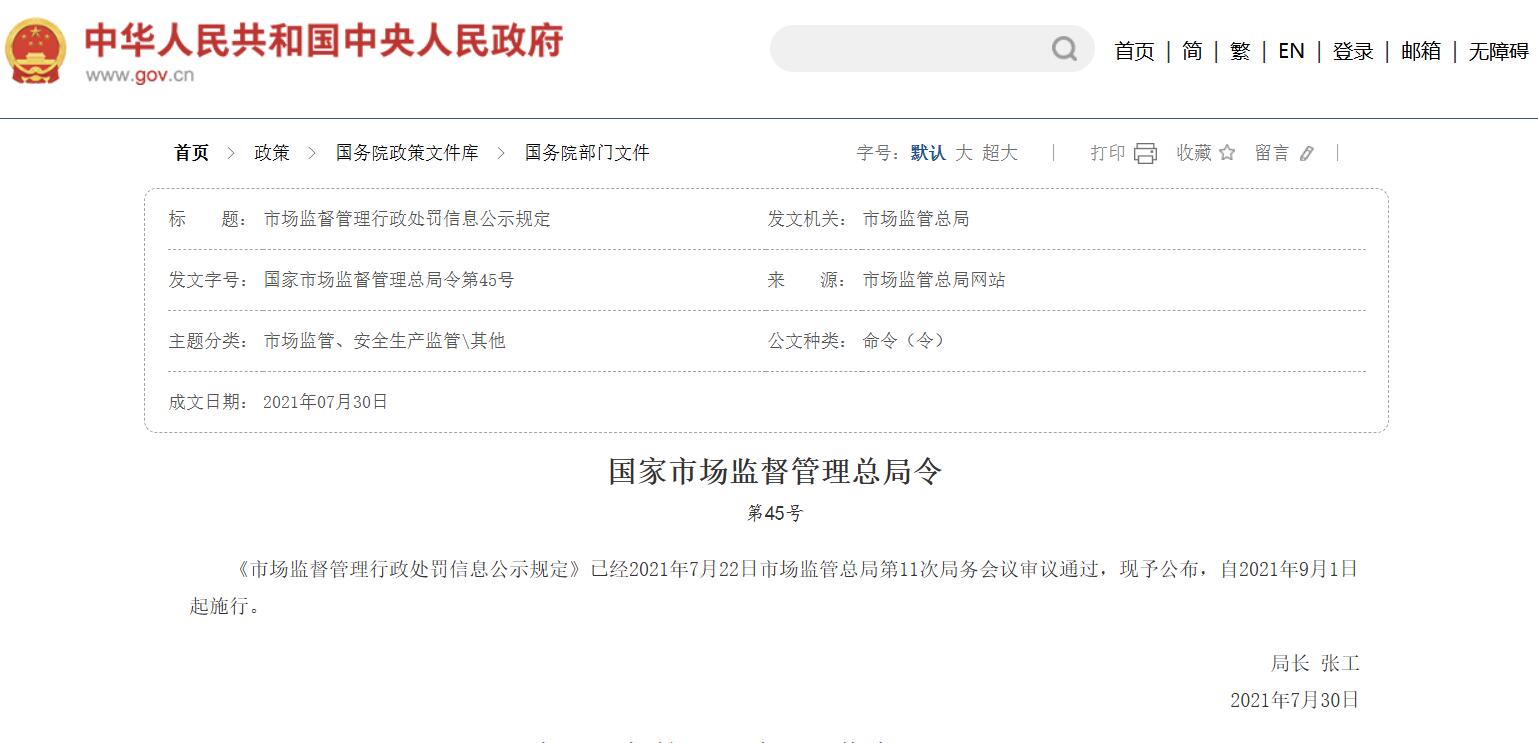The width and height of the screenshot is (1538, 743).
Task: Open the 登录 login link
Action: click(1353, 51)
